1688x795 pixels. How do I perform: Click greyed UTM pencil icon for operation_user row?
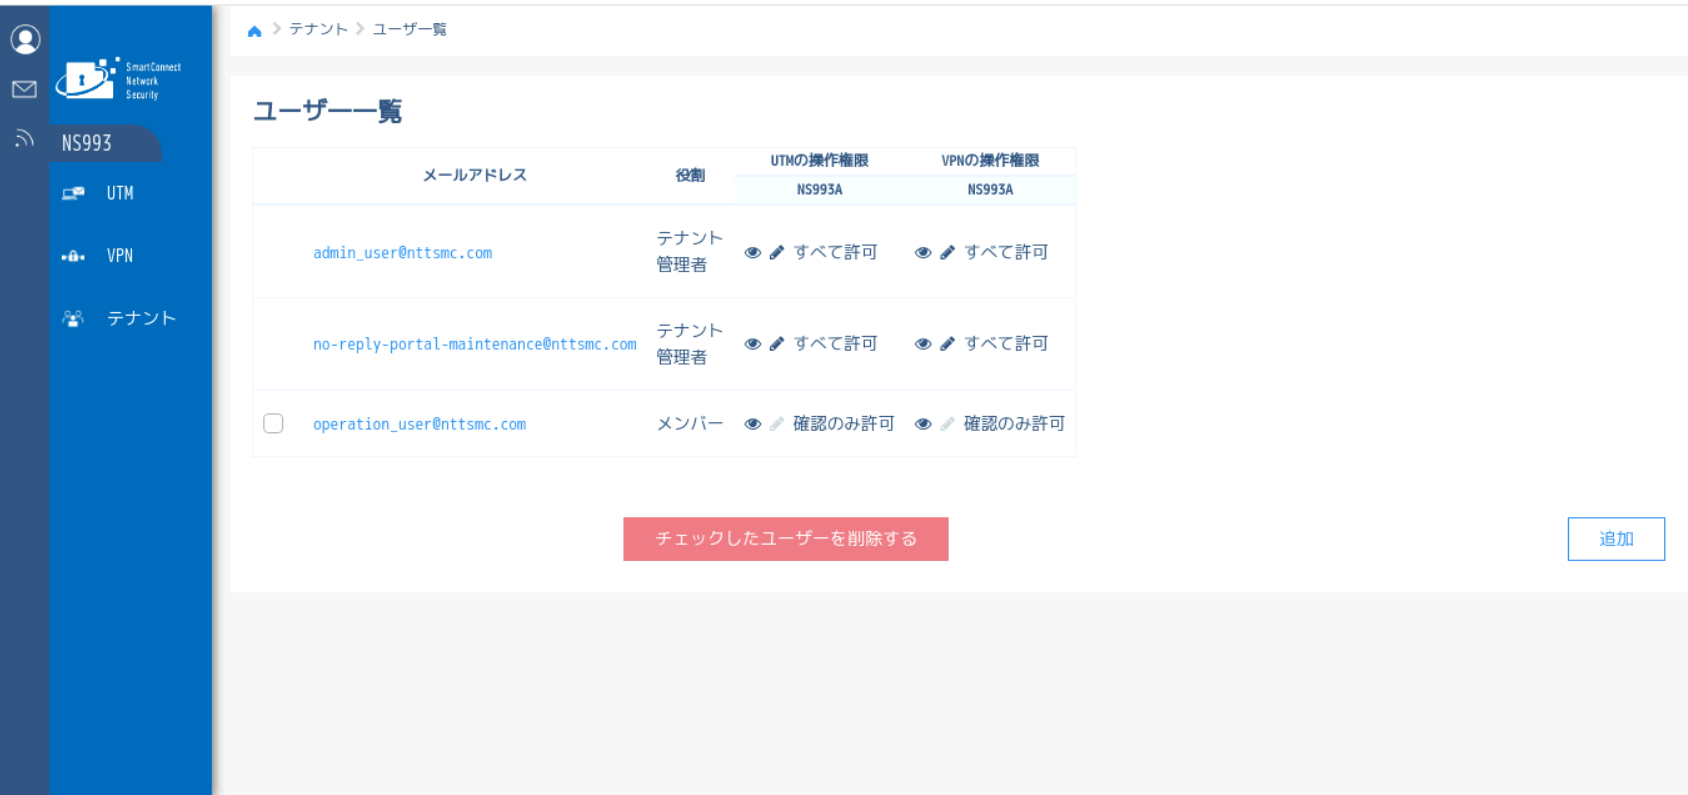[777, 424]
